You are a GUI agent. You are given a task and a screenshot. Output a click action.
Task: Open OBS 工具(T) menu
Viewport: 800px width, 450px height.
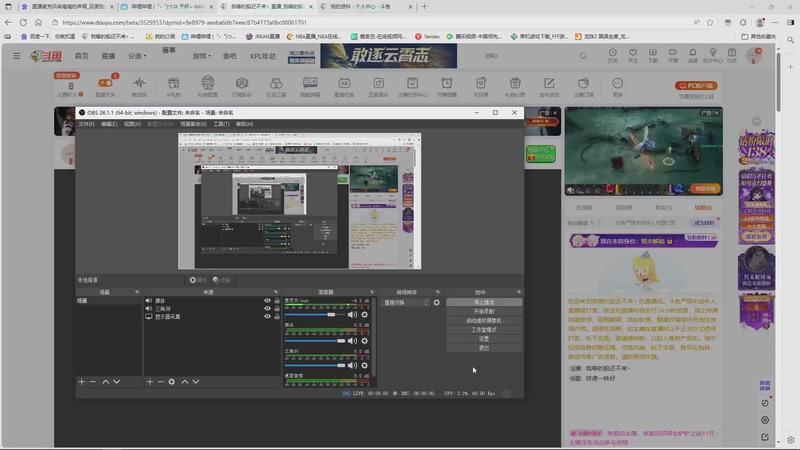pos(221,124)
